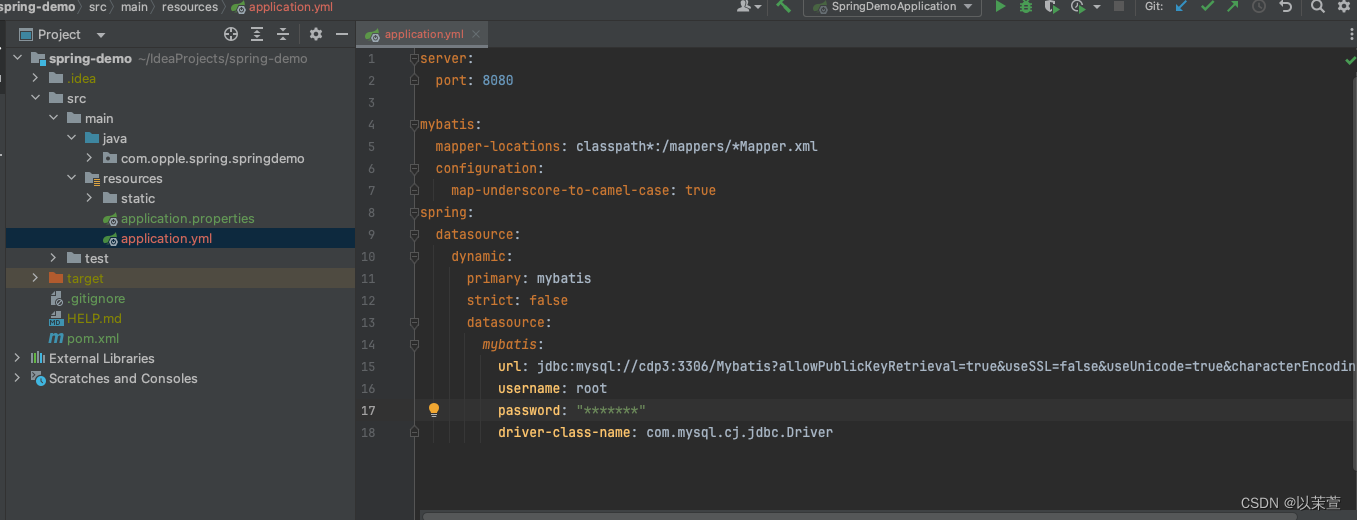Click inspection status checkmark in editor corner

click(x=1350, y=60)
